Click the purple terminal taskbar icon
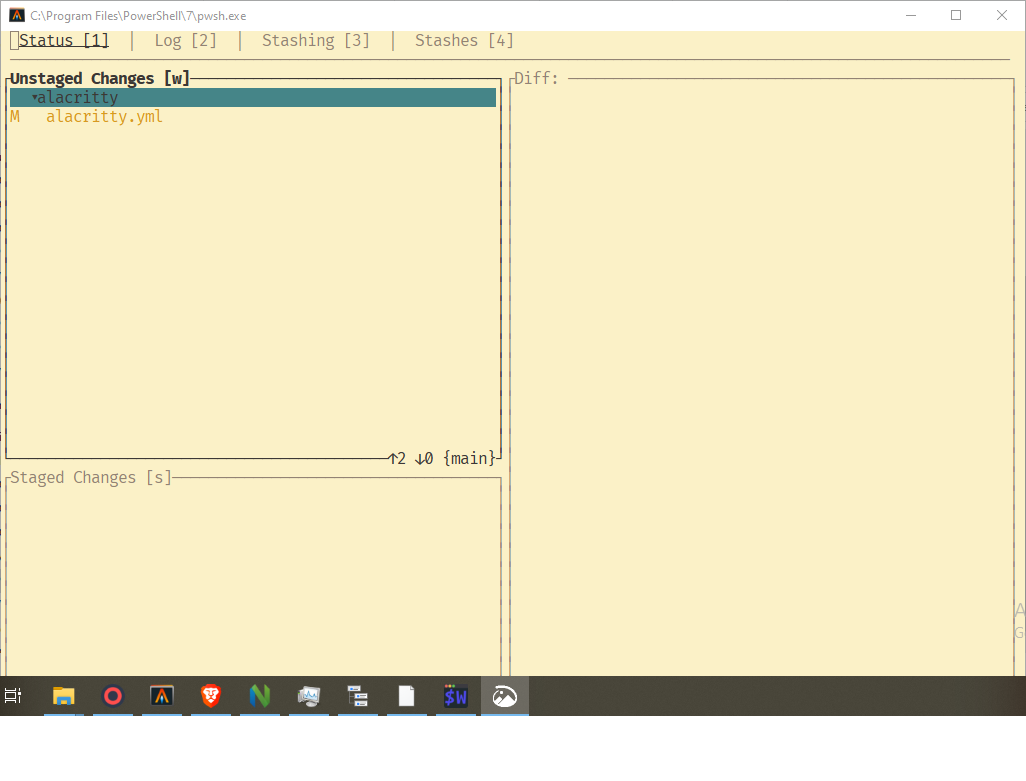The height and width of the screenshot is (781, 1026). pyautogui.click(x=456, y=696)
